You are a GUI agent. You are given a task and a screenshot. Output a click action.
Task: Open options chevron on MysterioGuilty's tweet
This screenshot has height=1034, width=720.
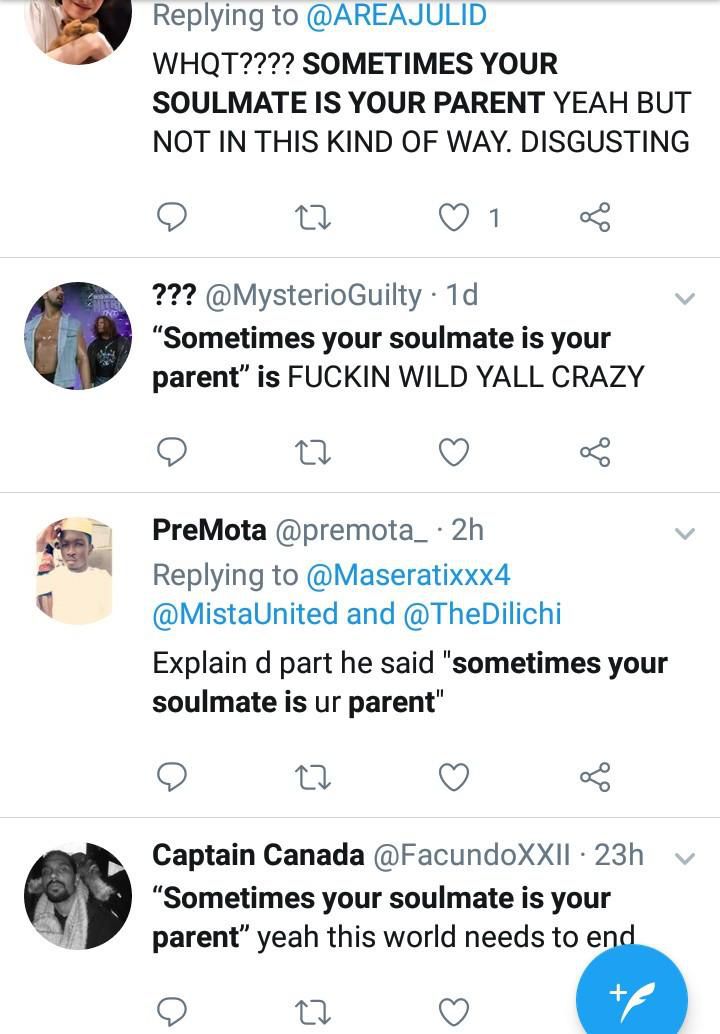pos(685,299)
